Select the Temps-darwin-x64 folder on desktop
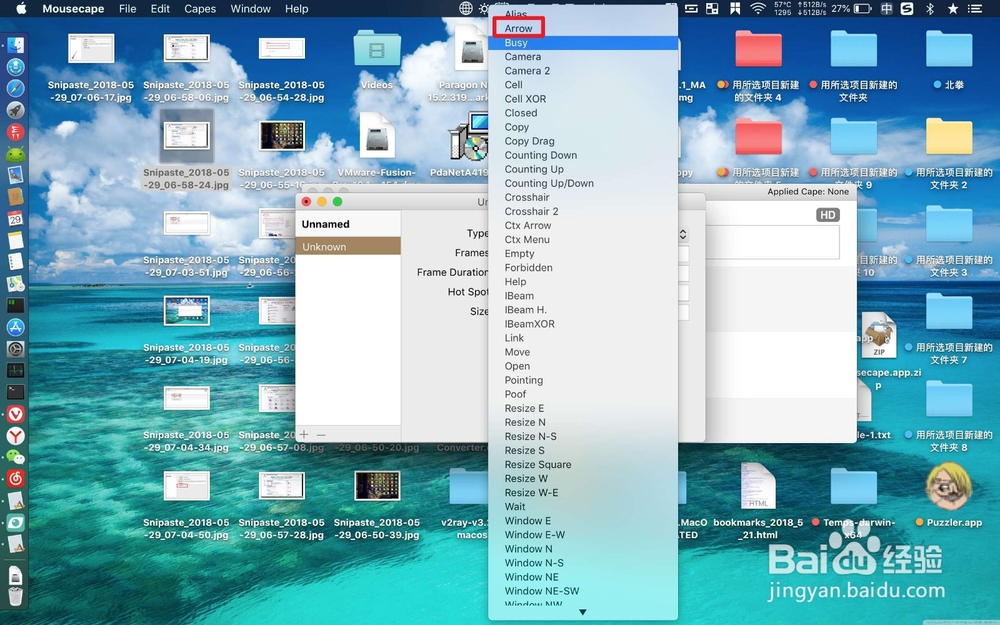Viewport: 1000px width, 625px height. [x=853, y=487]
